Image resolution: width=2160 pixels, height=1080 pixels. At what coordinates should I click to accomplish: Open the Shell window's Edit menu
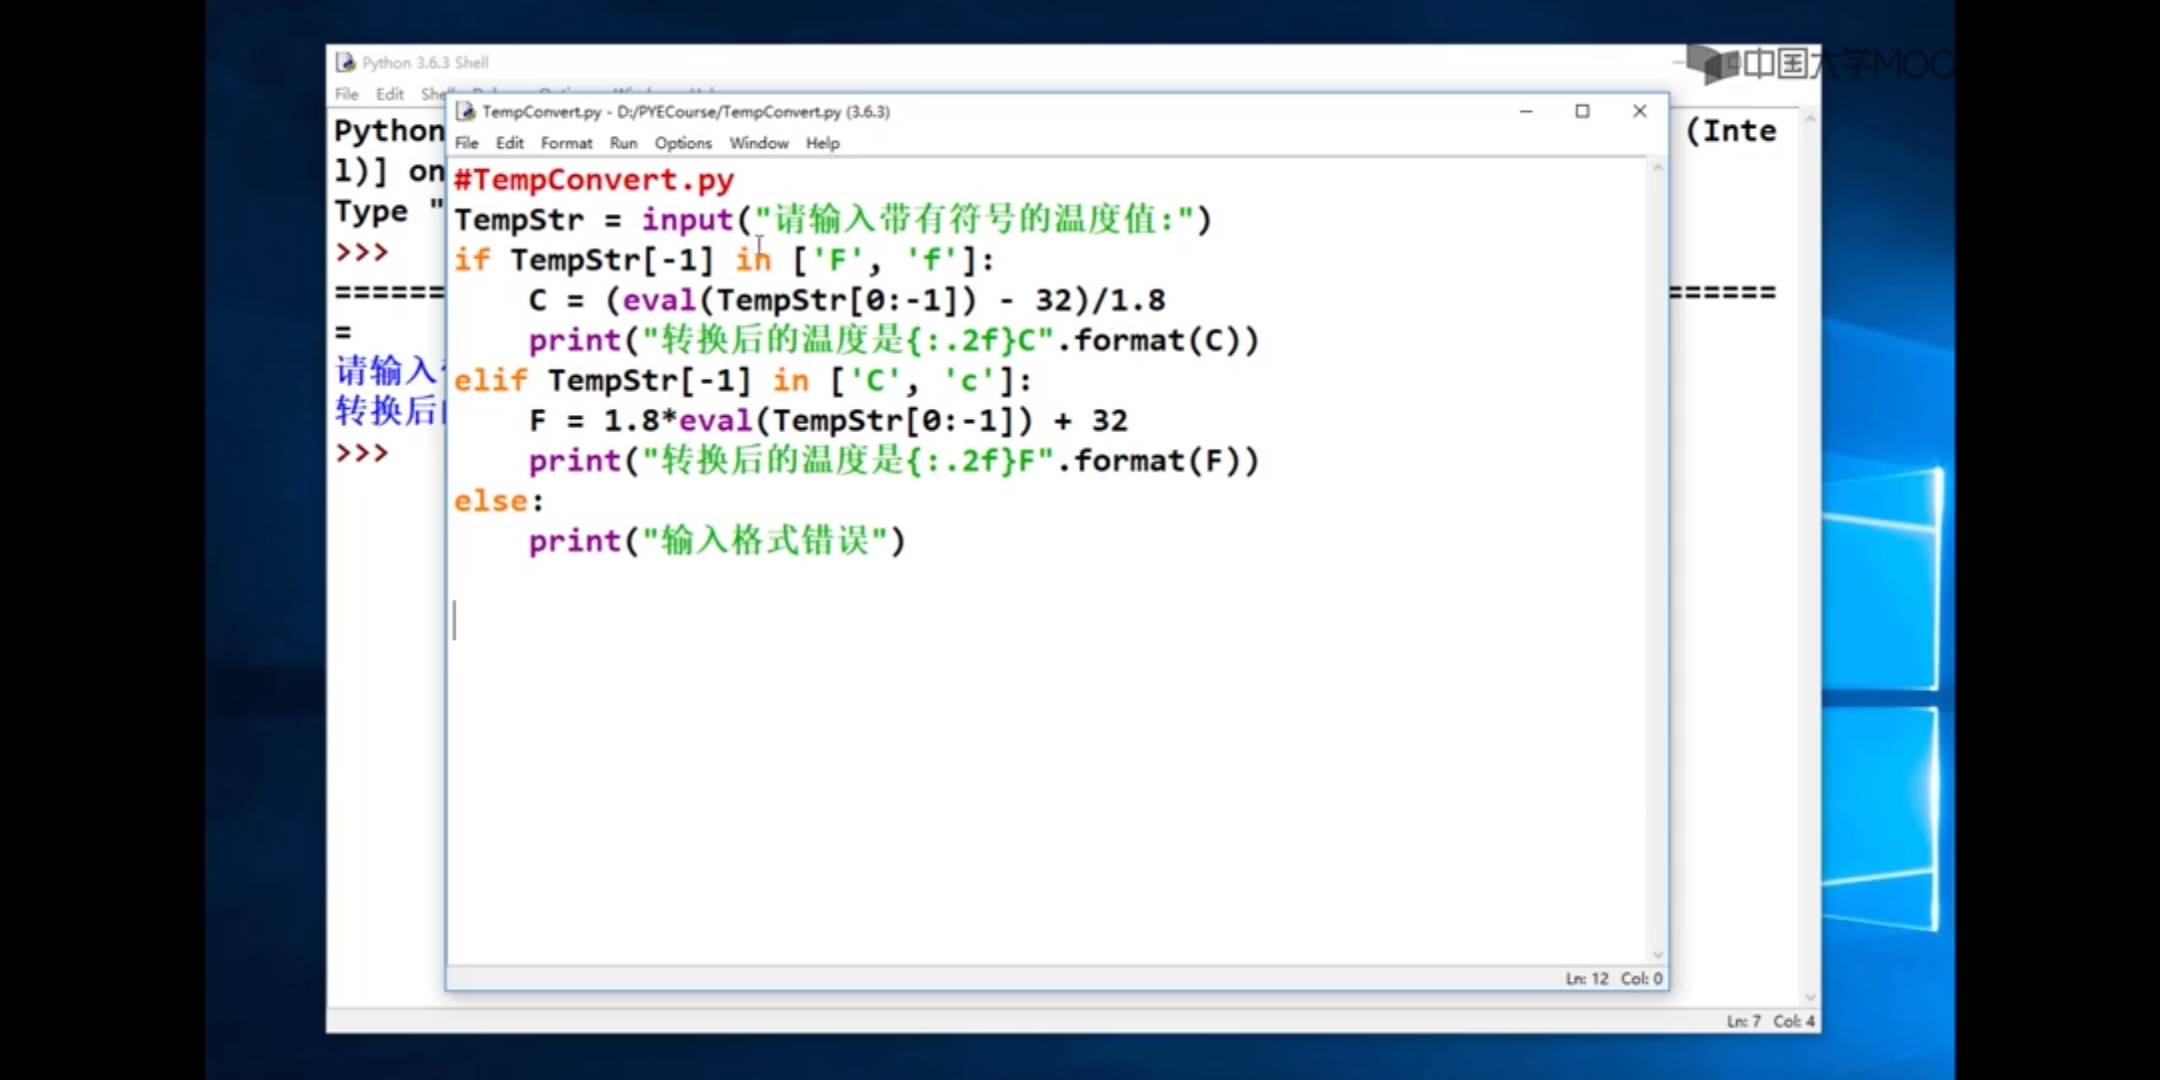point(389,94)
